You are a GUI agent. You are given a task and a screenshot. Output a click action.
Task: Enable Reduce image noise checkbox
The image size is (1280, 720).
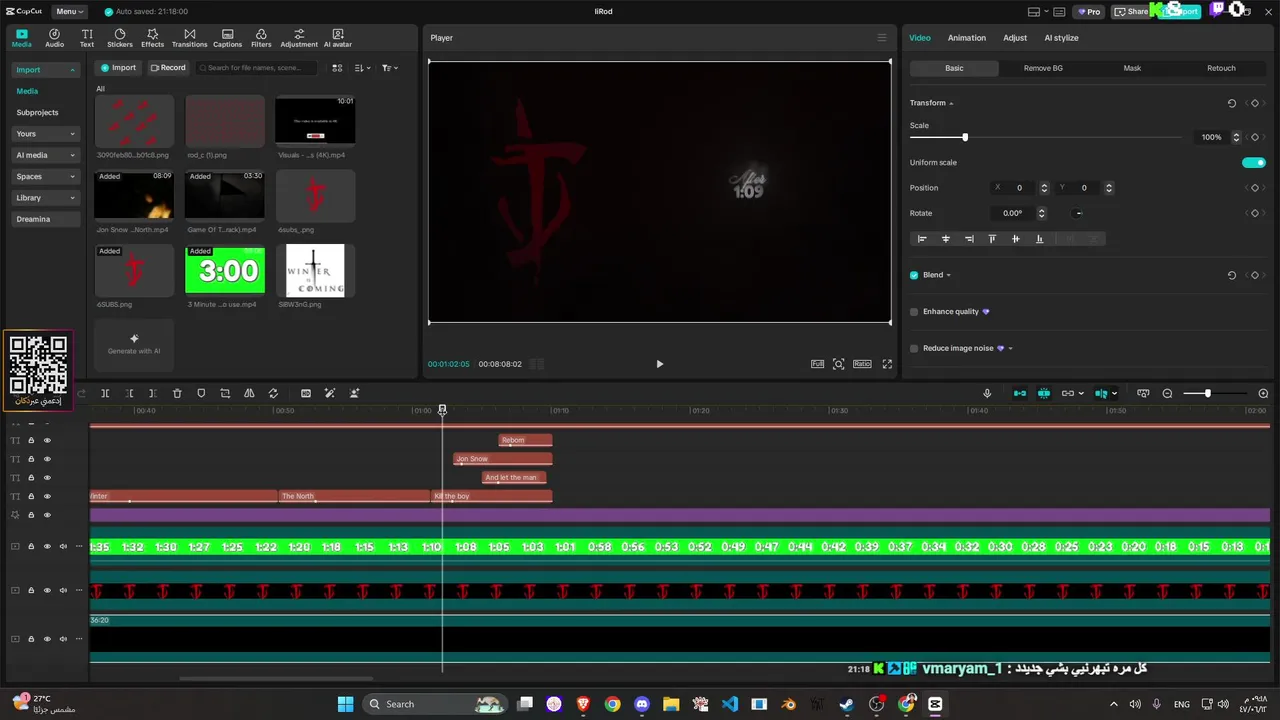click(x=914, y=348)
